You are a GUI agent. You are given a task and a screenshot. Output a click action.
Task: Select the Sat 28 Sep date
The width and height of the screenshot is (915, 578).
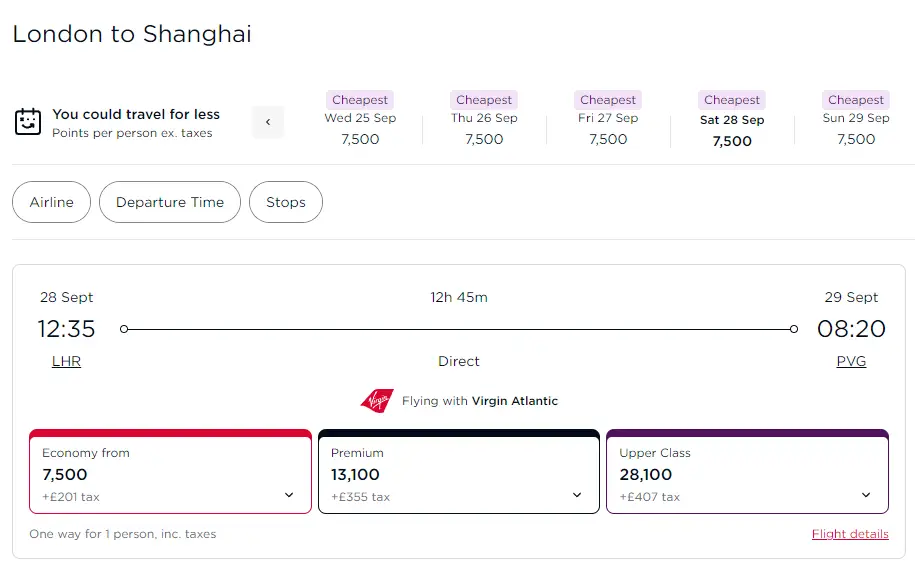point(732,120)
